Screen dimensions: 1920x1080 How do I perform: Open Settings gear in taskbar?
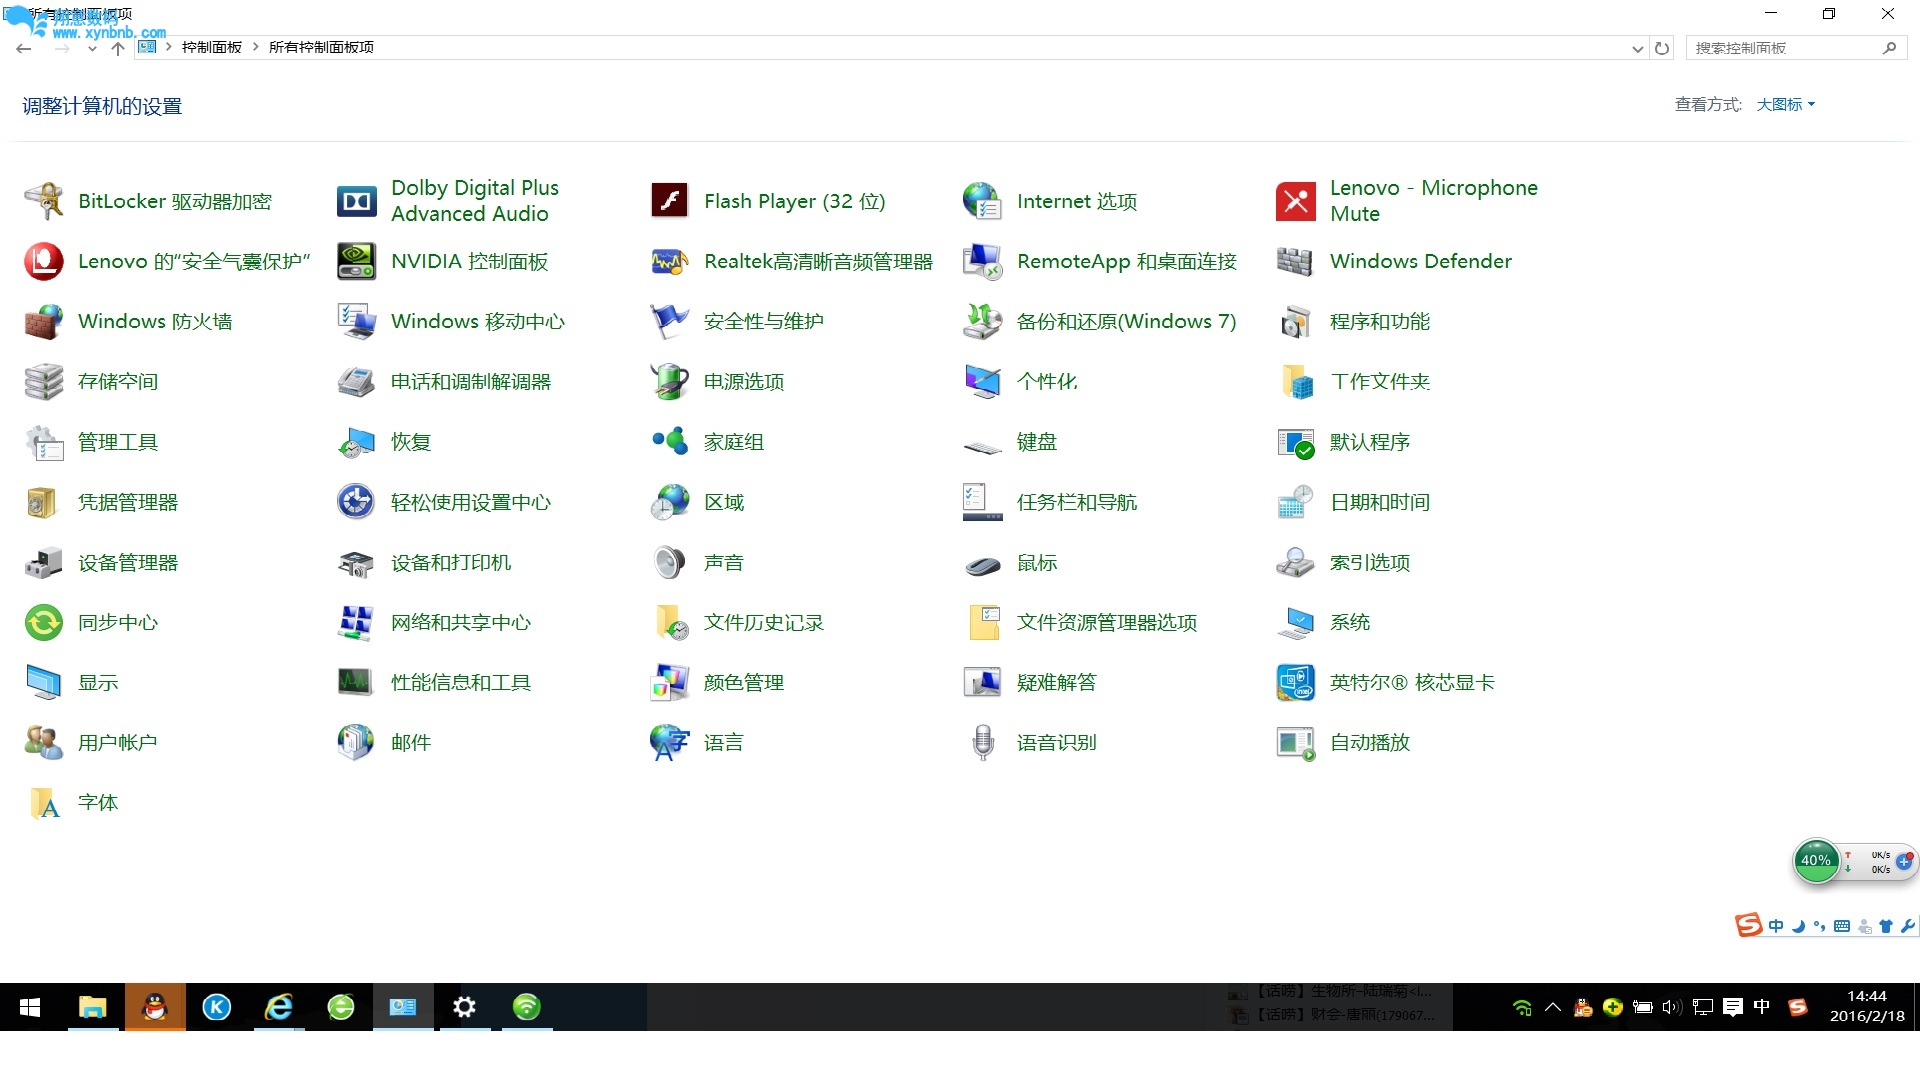pyautogui.click(x=464, y=1007)
